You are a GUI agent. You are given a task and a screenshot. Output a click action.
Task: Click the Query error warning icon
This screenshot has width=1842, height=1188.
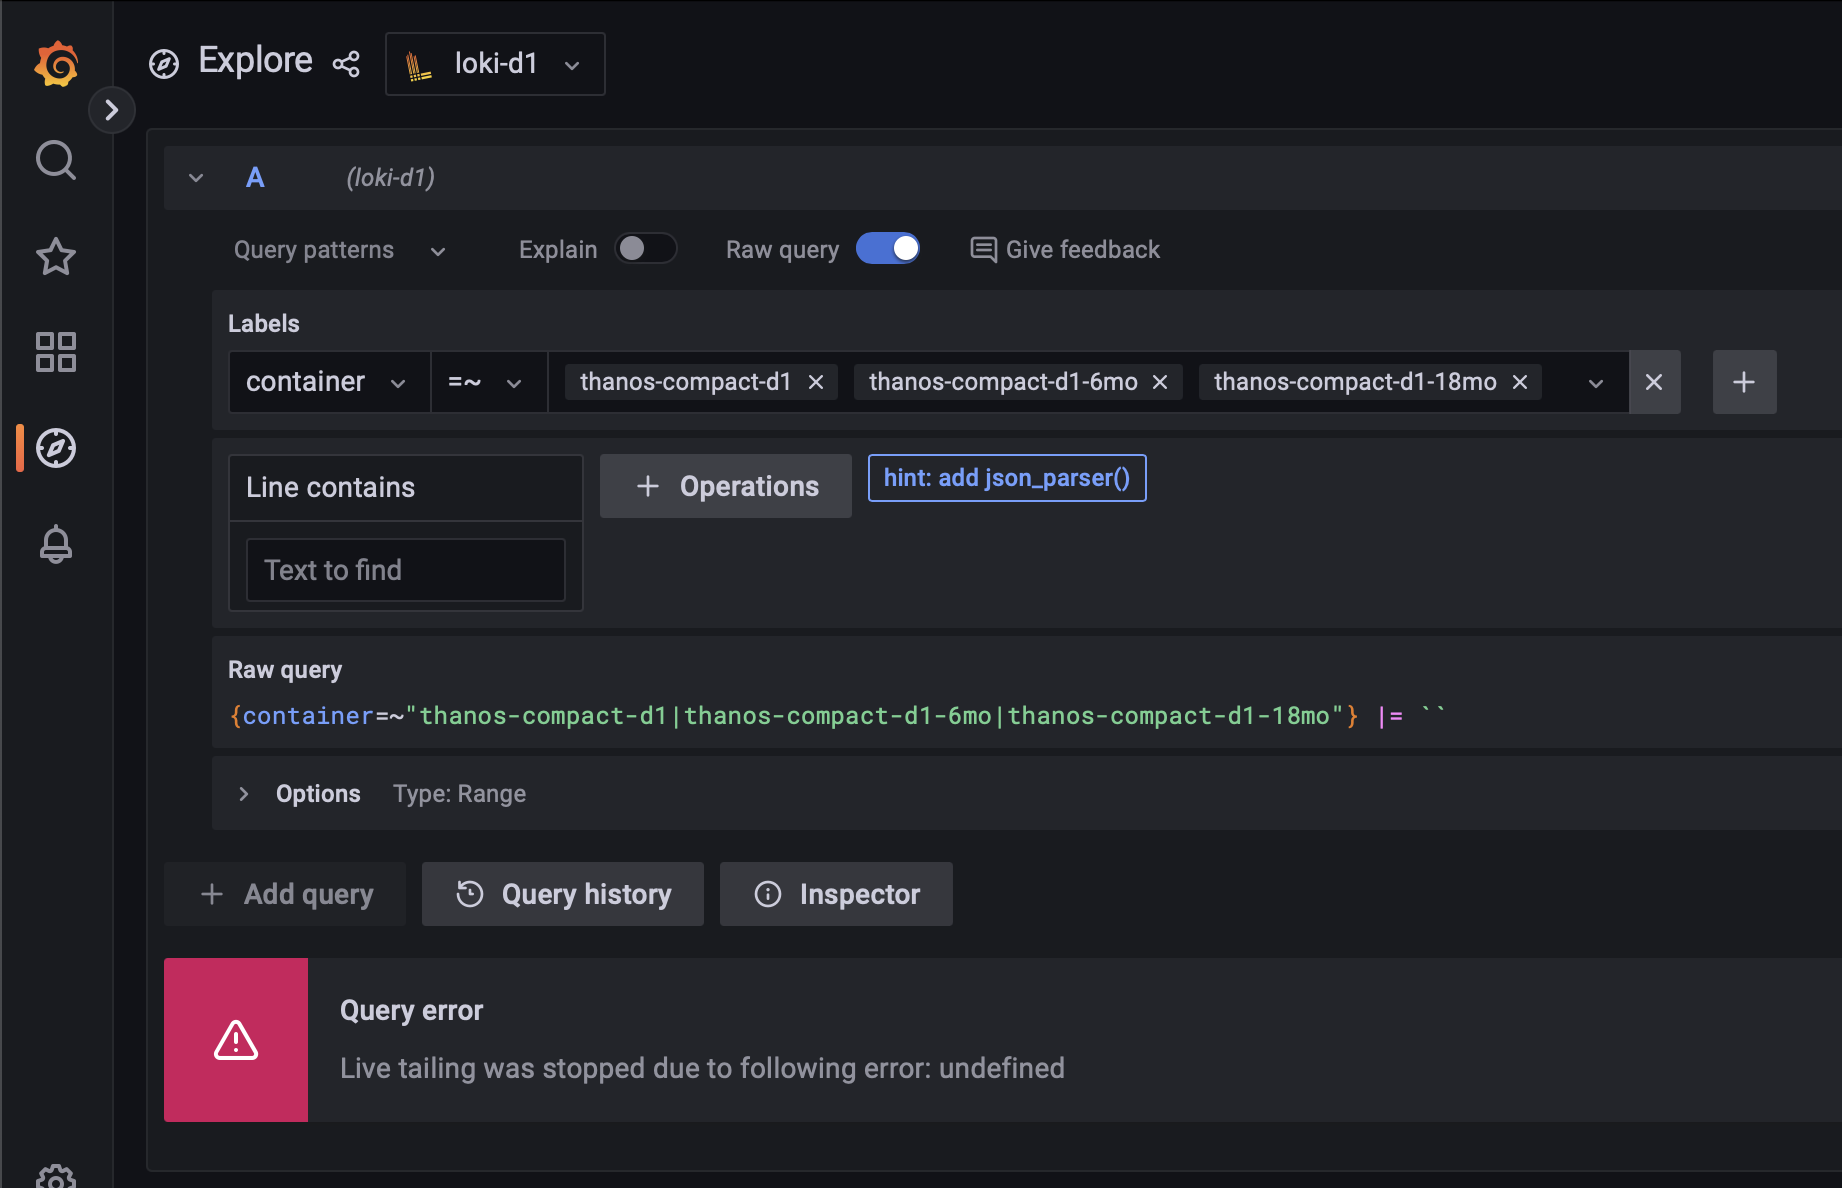tap(236, 1040)
